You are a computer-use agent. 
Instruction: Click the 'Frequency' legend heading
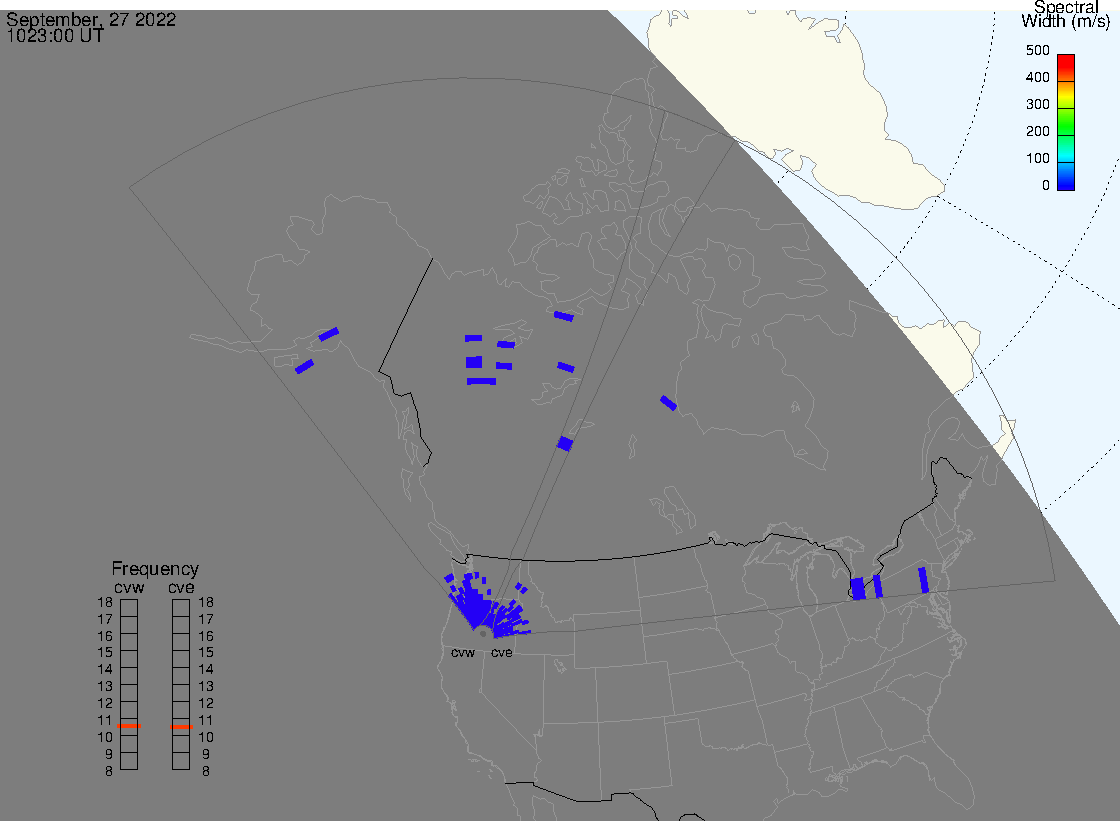click(155, 569)
